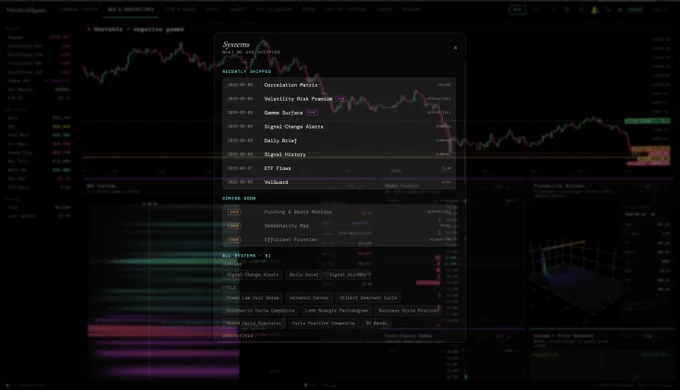This screenshot has width=680, height=390.
Task: Select the Signal-Change Alerts row under Recently Shipped
Action: click(339, 127)
